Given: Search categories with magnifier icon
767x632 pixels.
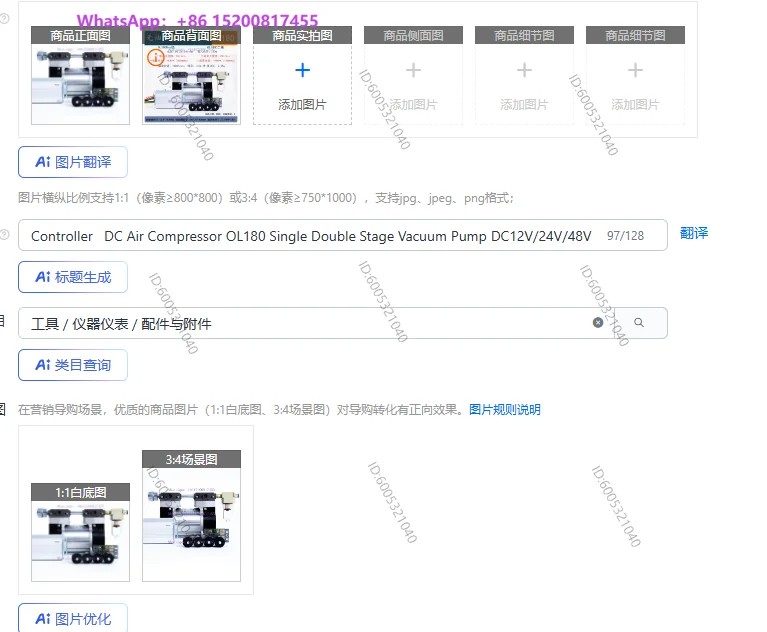Looking at the screenshot, I should click(639, 322).
